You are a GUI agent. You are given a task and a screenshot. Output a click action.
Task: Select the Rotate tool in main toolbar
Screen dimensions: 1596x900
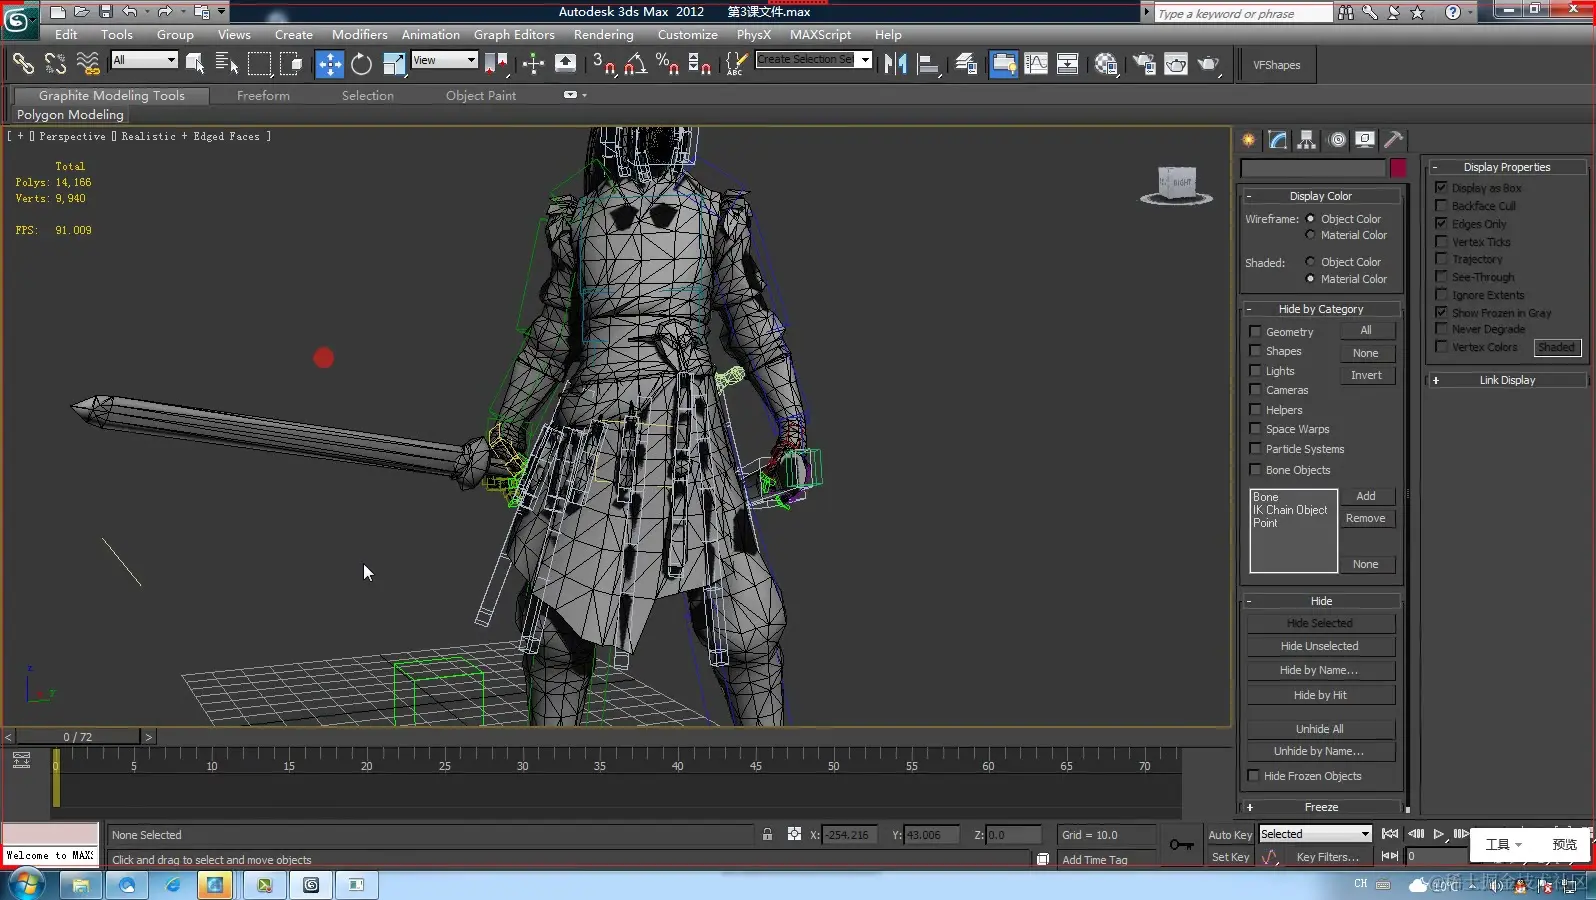pos(361,65)
